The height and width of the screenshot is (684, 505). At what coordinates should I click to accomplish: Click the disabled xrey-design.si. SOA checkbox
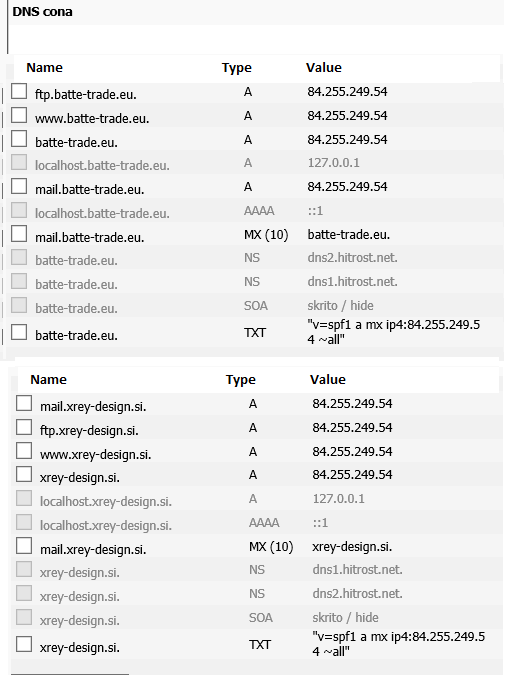coord(24,617)
